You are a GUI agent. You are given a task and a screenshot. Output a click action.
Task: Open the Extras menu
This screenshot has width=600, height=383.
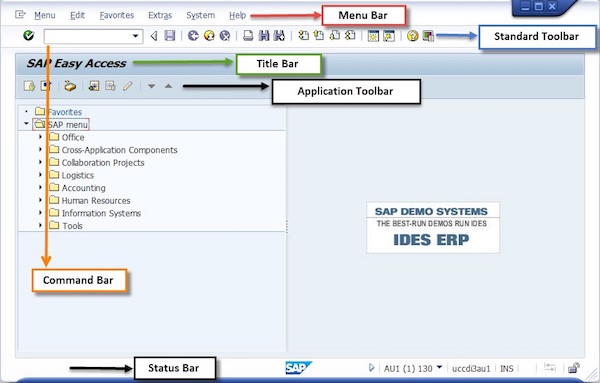[160, 15]
